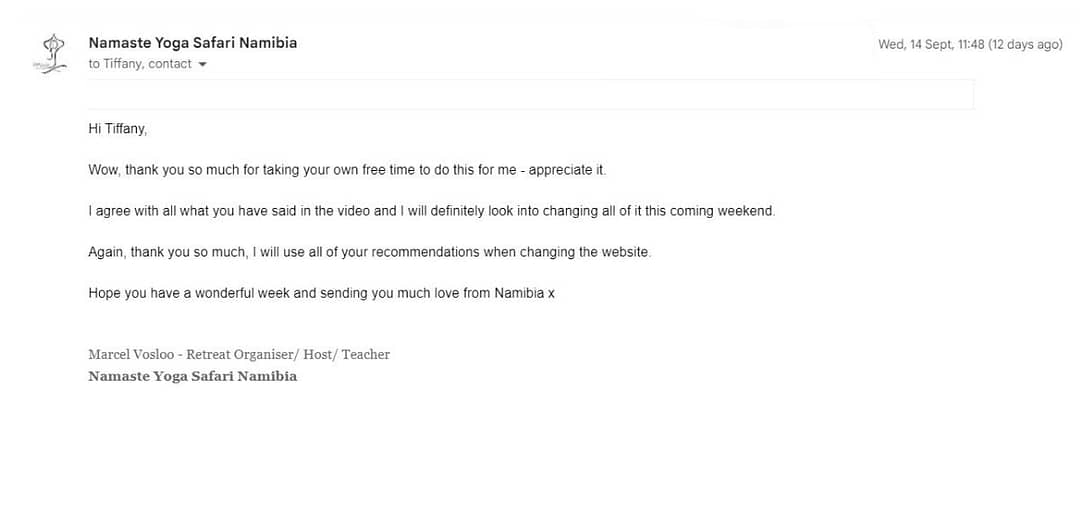Click the 'Marcel Vosloo - Retreat Organiser' signature line
This screenshot has width=1080, height=522.
click(x=239, y=355)
